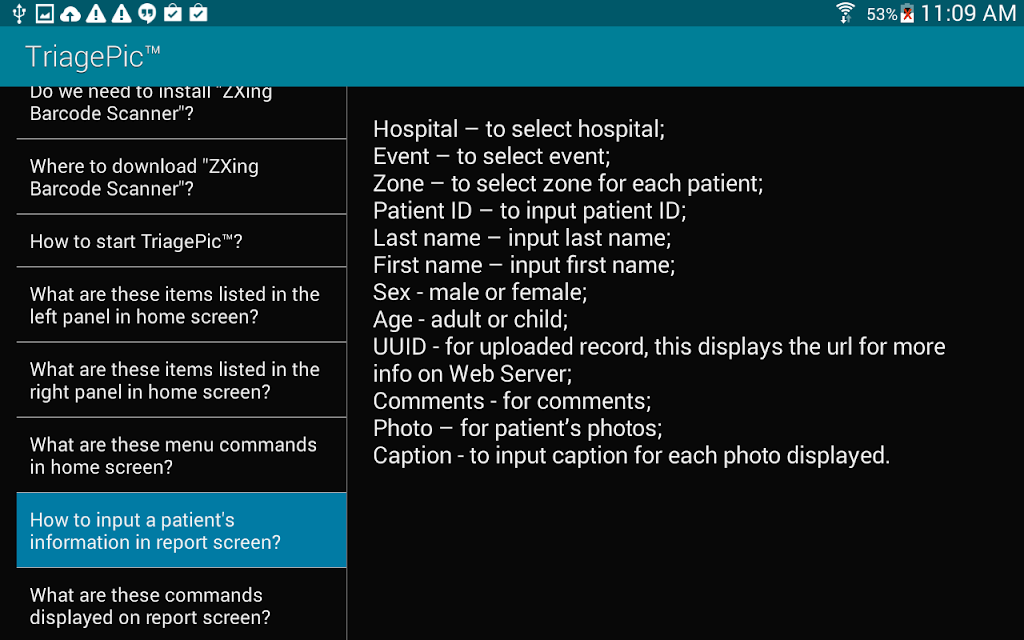Tap the second warning triangle notification icon
Screen dimensions: 1024x640
point(121,13)
